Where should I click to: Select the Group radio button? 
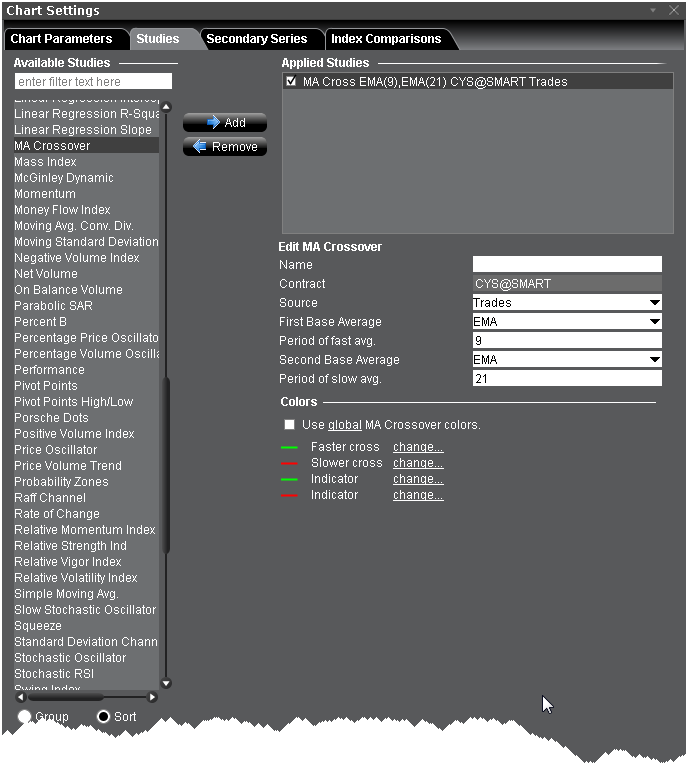(24, 717)
